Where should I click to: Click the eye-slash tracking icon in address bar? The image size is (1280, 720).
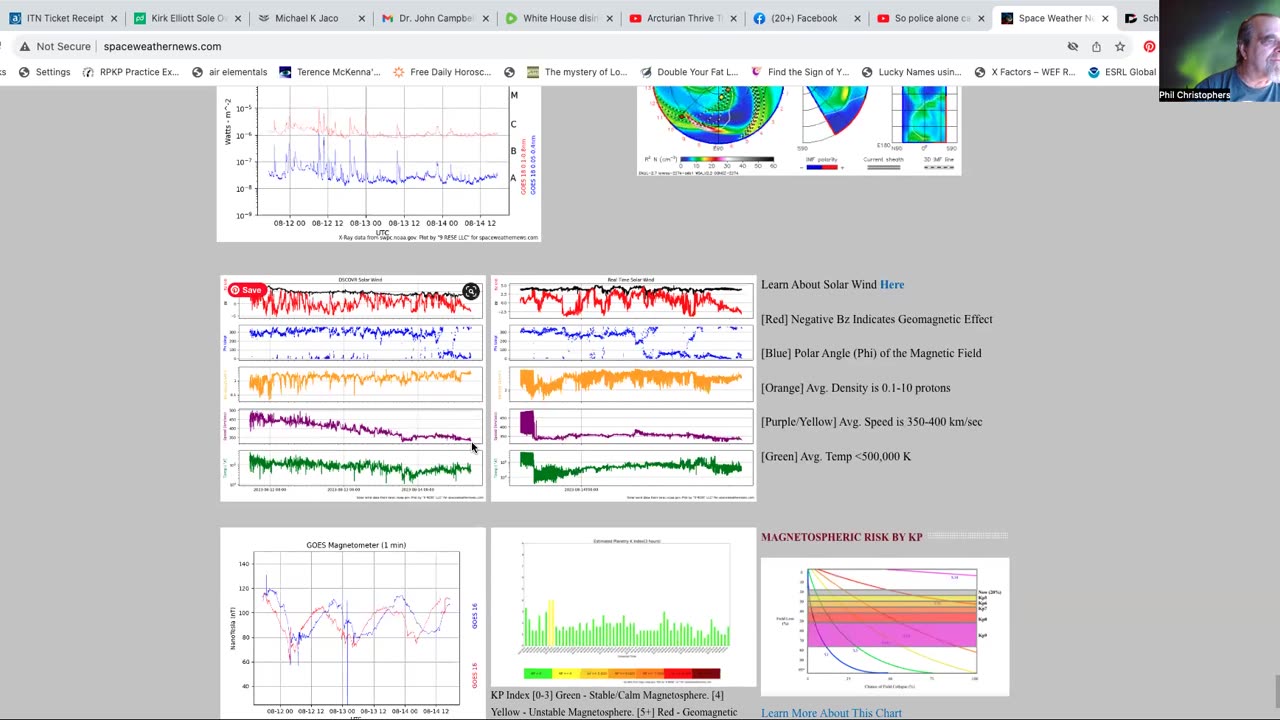click(1073, 46)
